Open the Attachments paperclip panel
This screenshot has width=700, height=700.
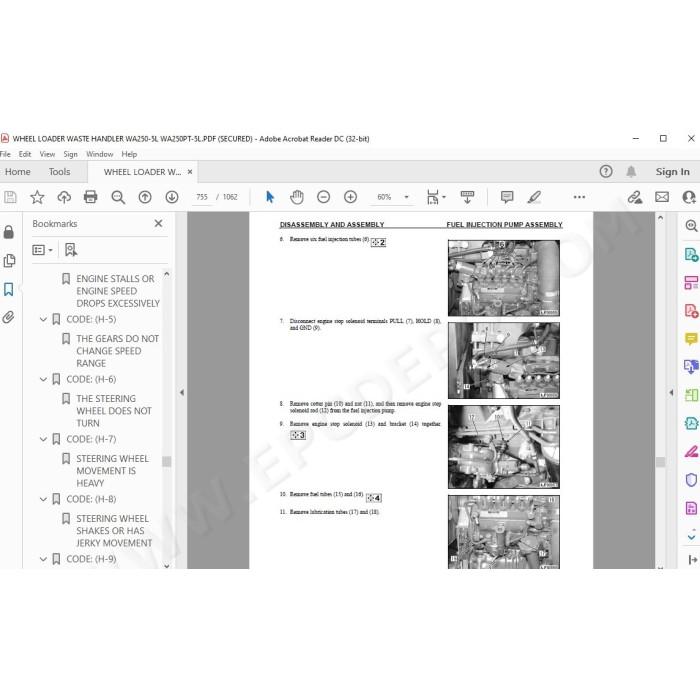point(8,317)
